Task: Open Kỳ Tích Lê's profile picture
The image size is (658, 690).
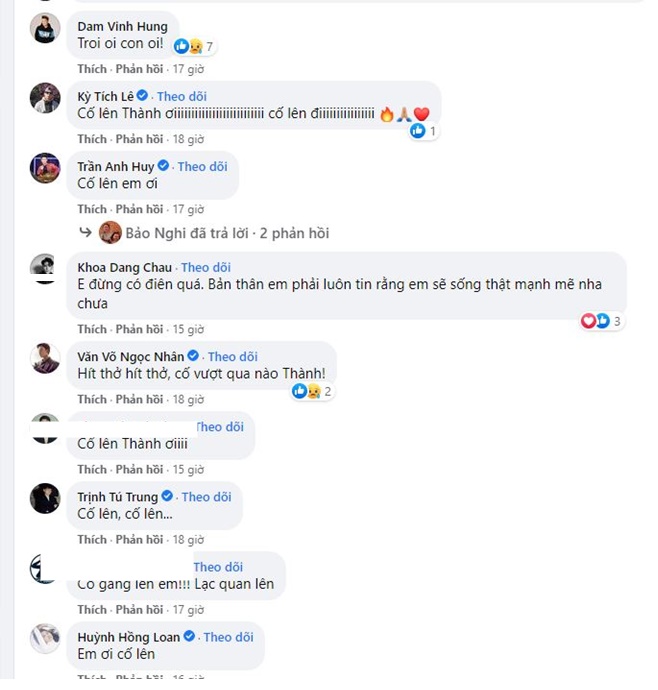Action: (x=45, y=98)
